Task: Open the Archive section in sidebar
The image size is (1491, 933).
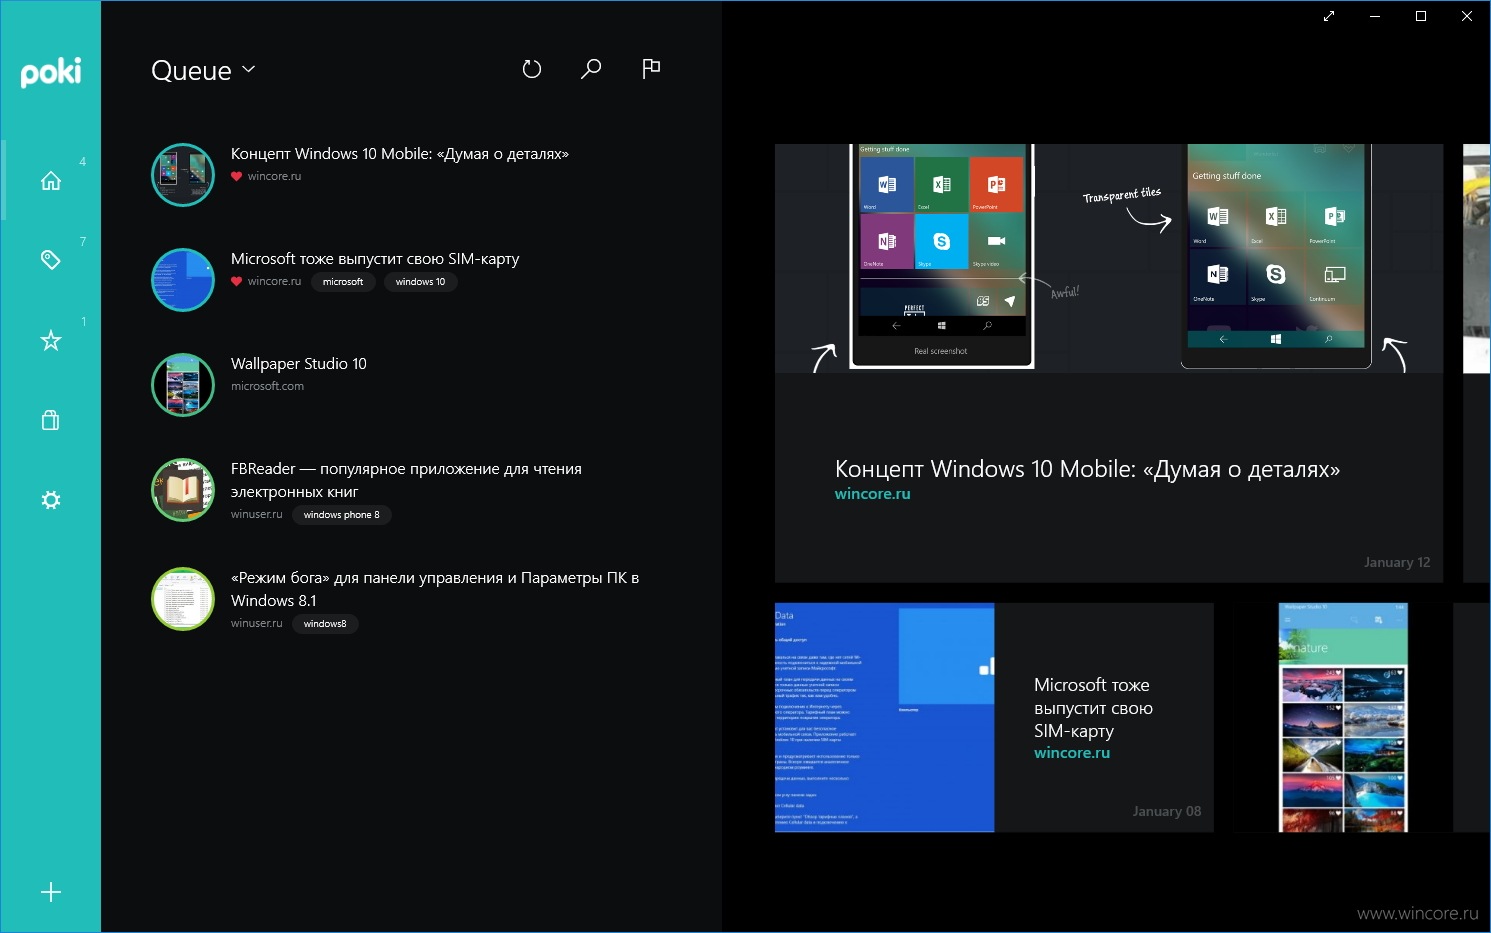Action: (51, 420)
